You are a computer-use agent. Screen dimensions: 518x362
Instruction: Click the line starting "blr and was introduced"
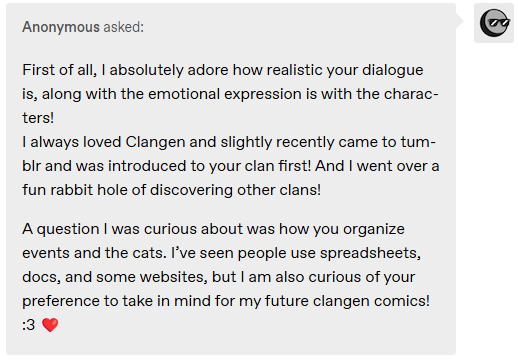coord(231,166)
